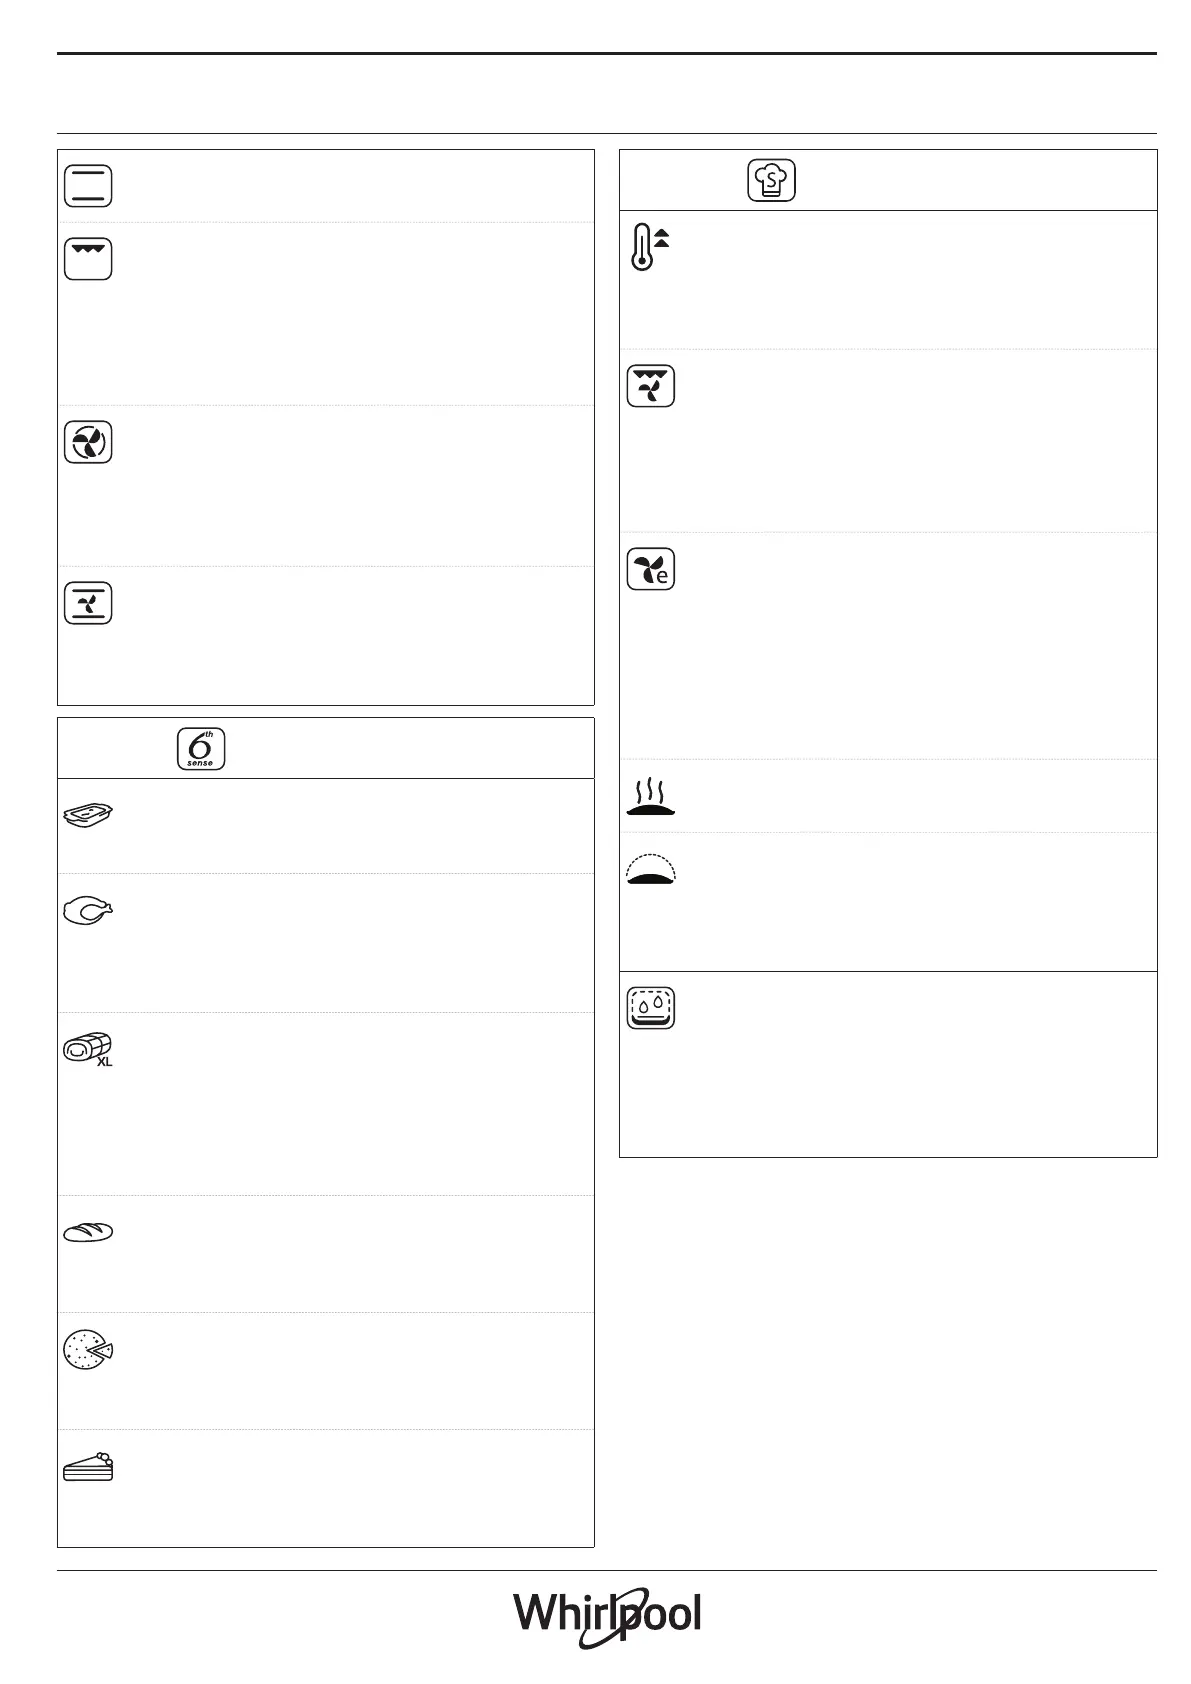1191x1684 pixels.
Task: Click the Conventional heating function icon
Action: (88, 186)
